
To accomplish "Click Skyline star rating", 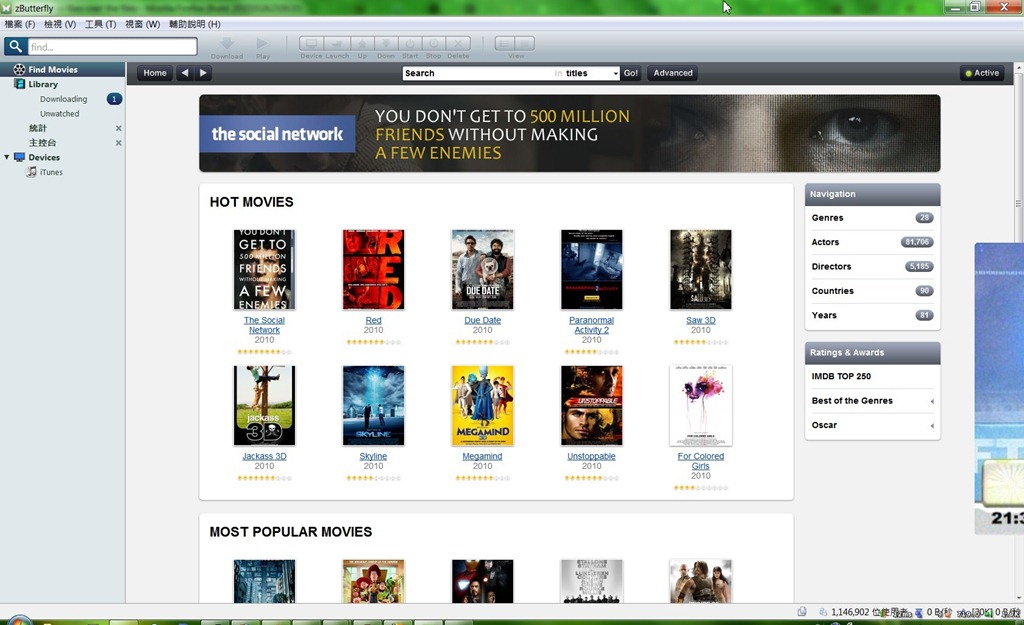I will (374, 478).
